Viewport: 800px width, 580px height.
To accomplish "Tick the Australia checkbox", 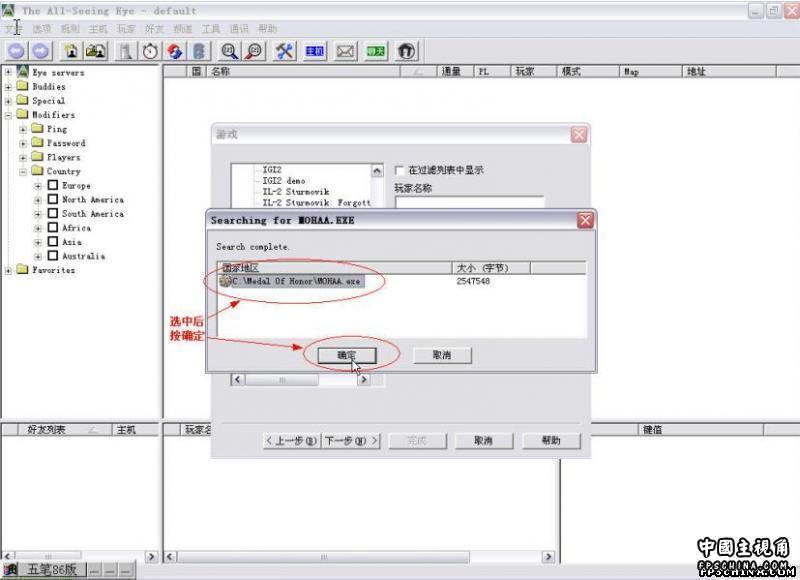I will (53, 256).
